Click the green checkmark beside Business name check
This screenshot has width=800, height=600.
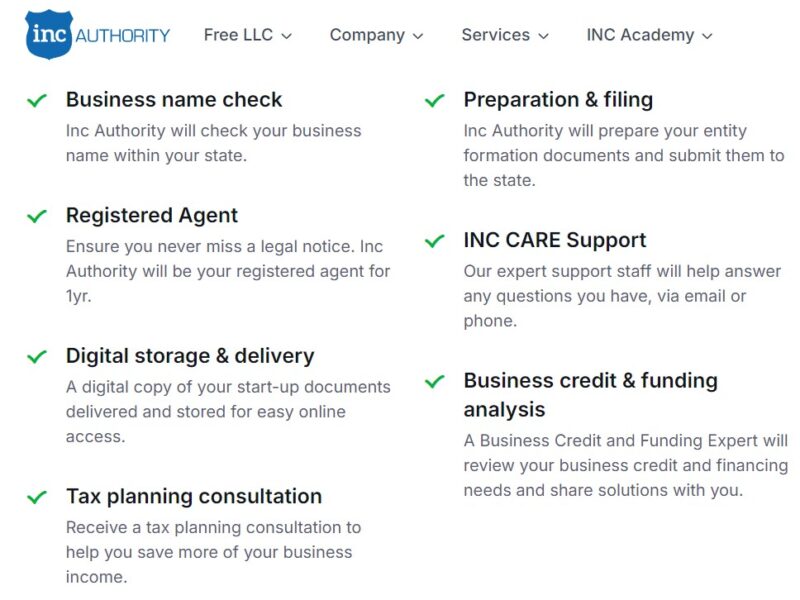pyautogui.click(x=37, y=100)
